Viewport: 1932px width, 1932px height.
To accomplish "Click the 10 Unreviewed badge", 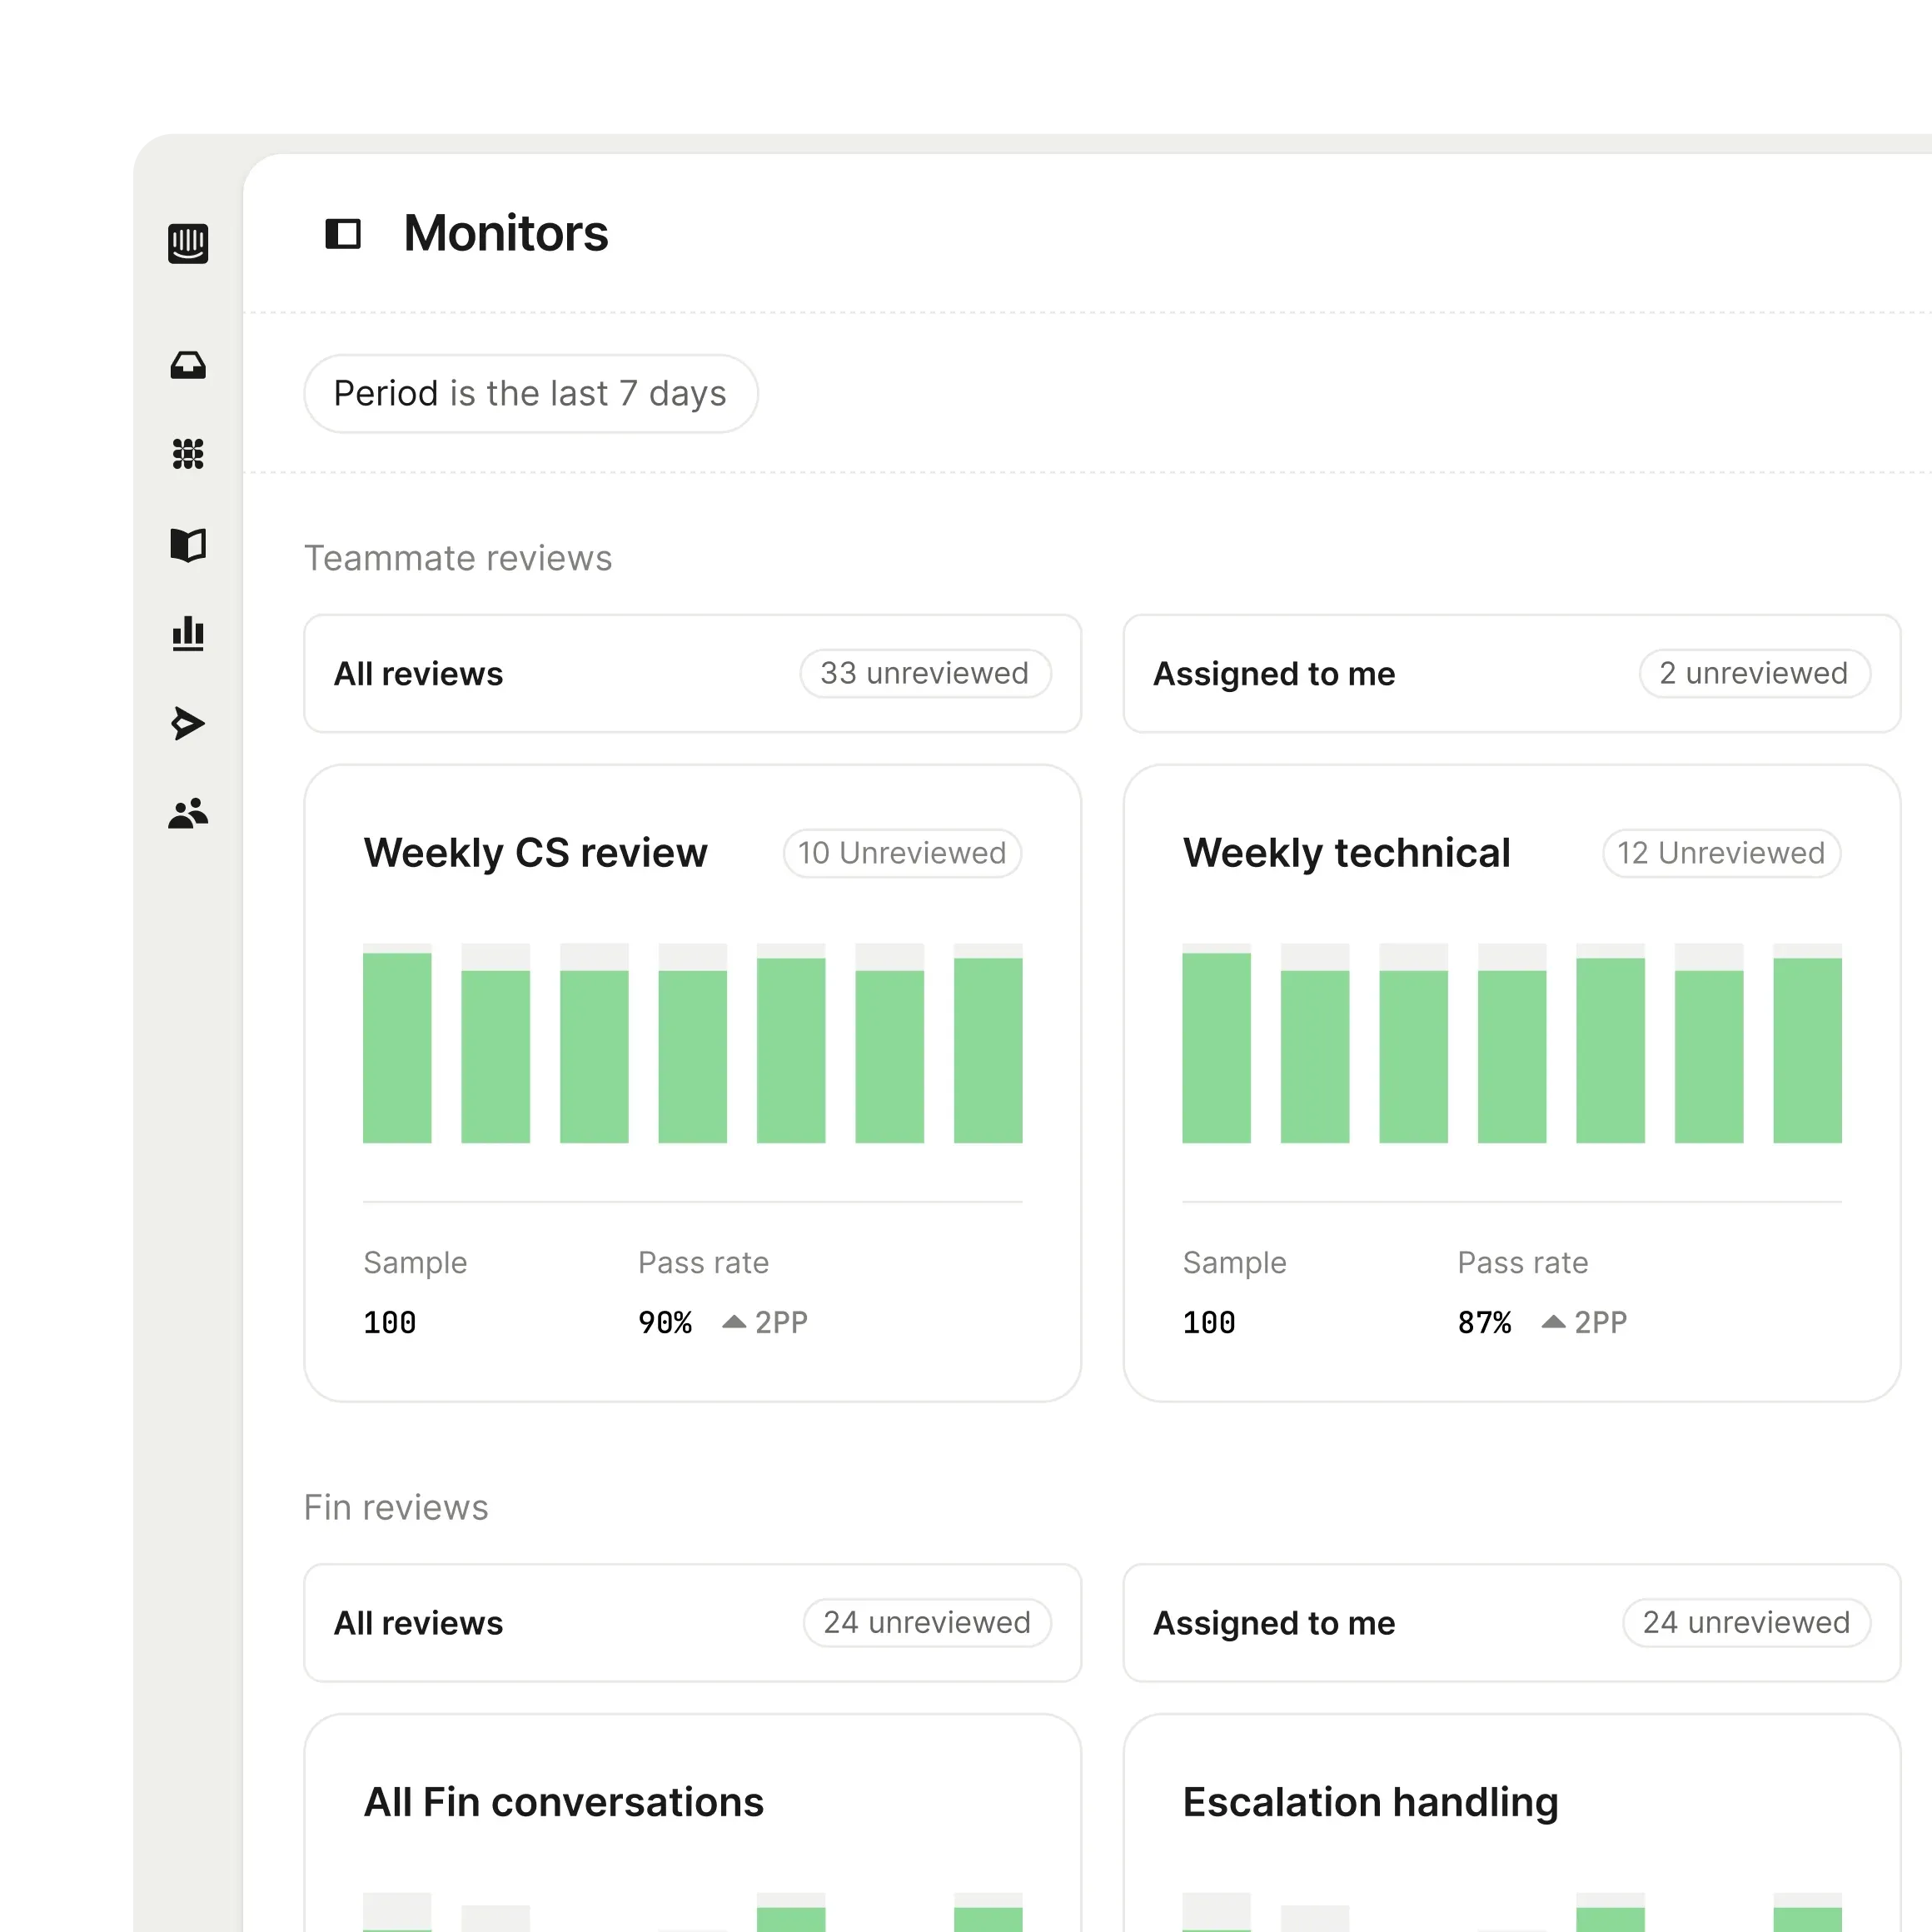I will point(902,853).
